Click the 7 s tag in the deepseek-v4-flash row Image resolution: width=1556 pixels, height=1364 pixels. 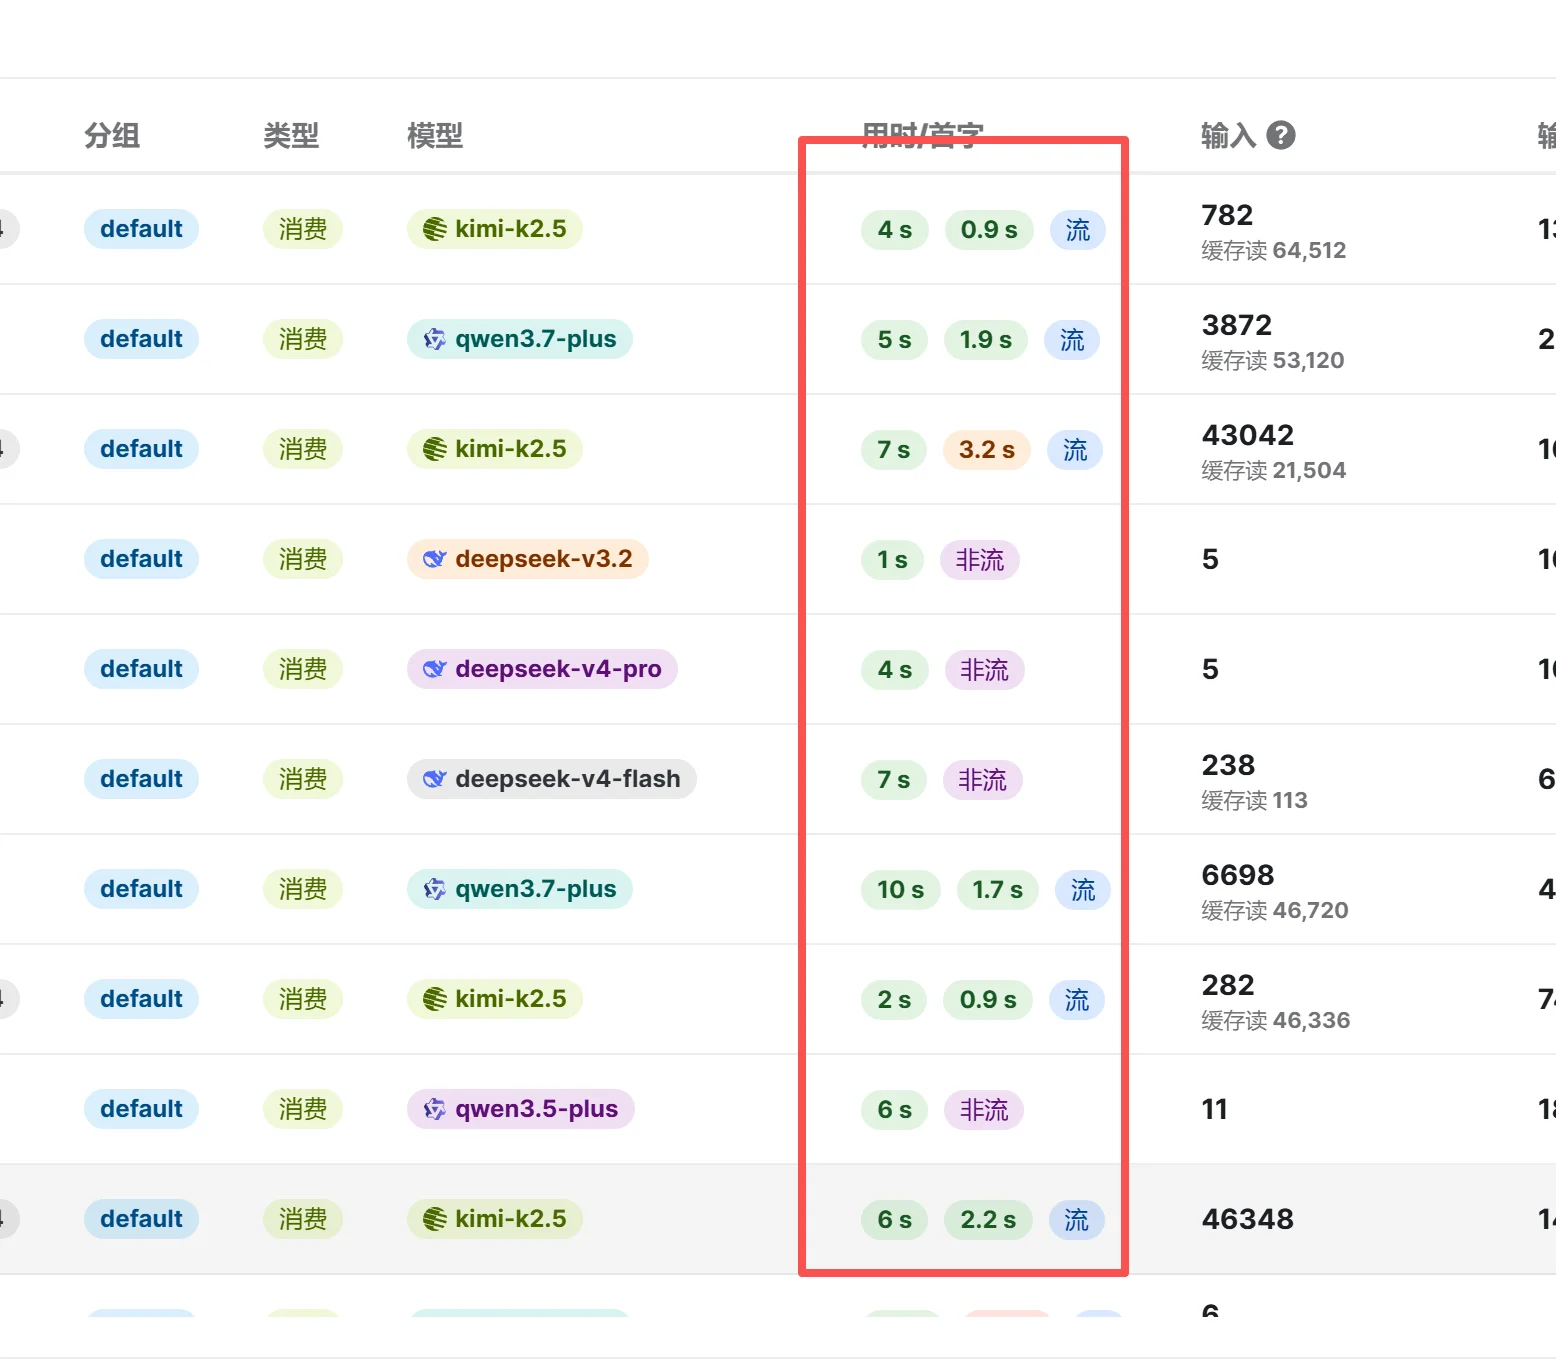click(894, 780)
